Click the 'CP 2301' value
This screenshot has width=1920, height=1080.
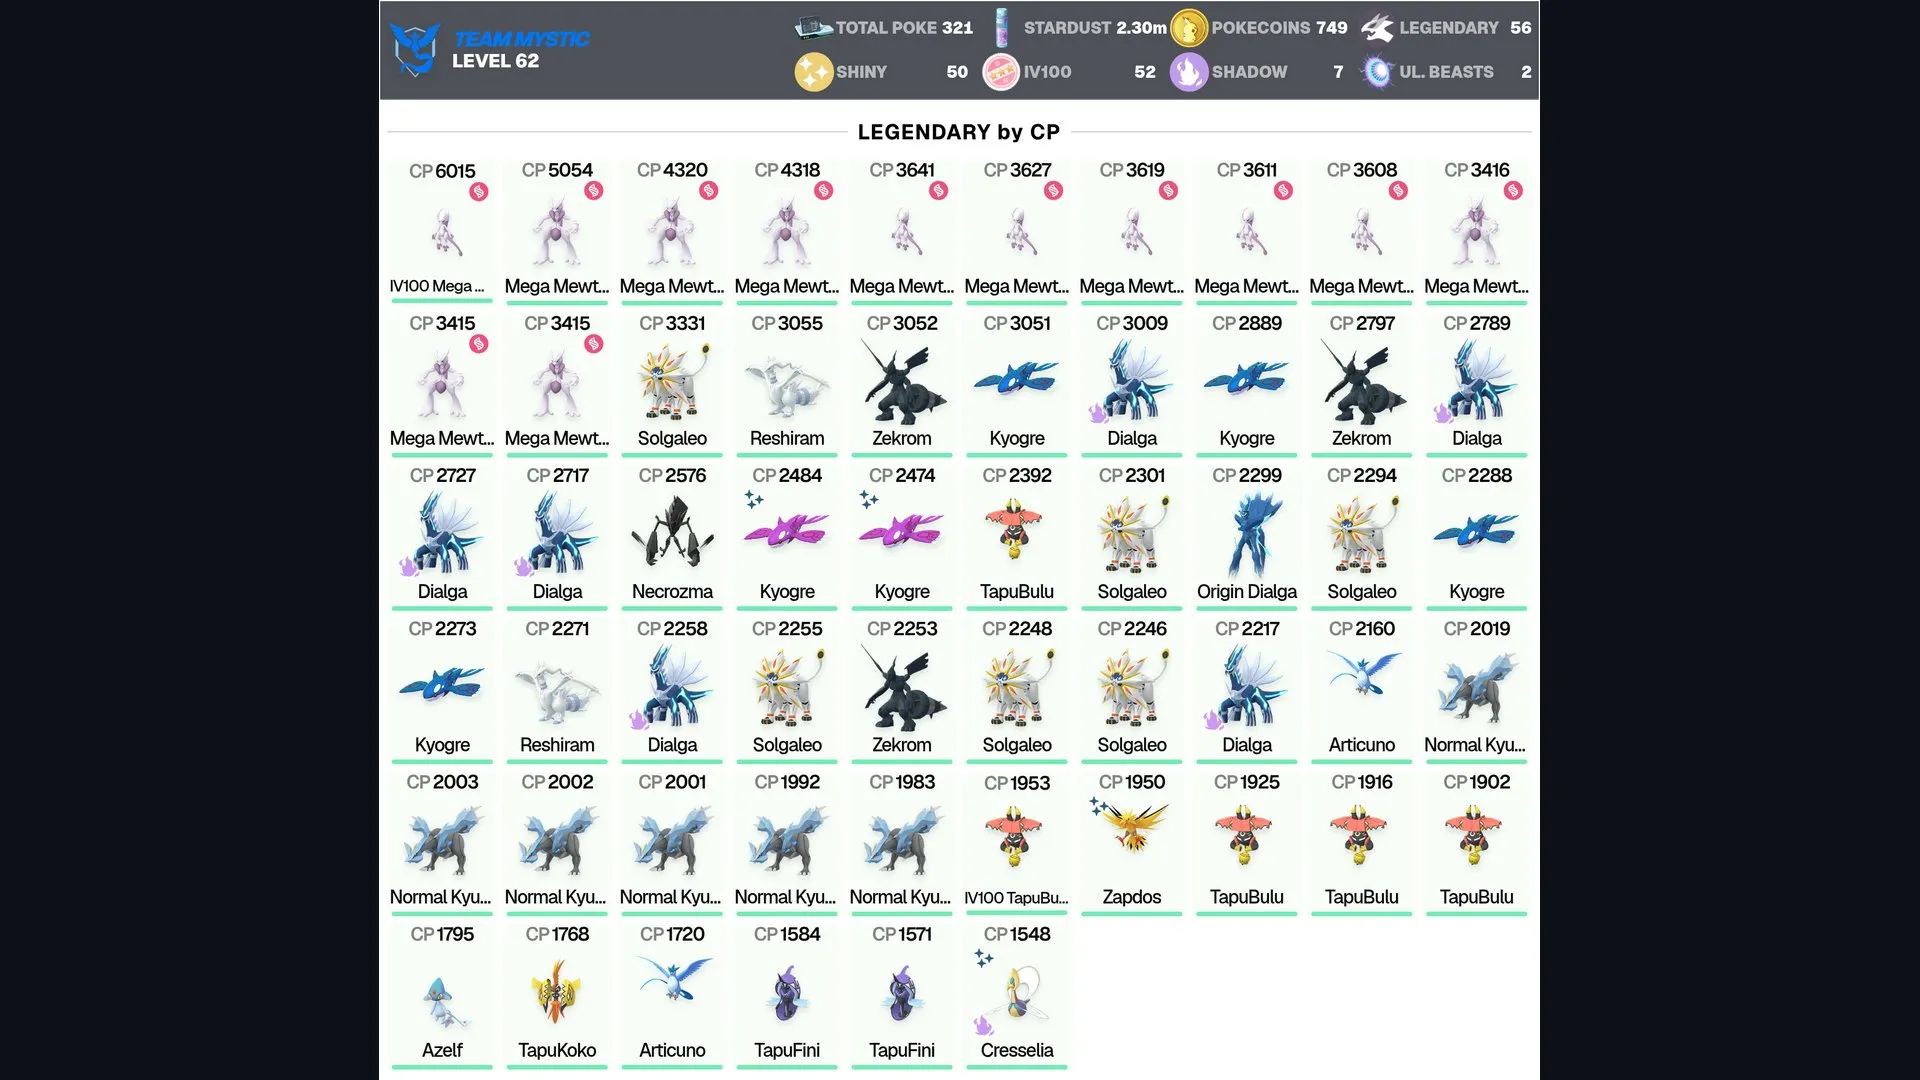[1132, 475]
